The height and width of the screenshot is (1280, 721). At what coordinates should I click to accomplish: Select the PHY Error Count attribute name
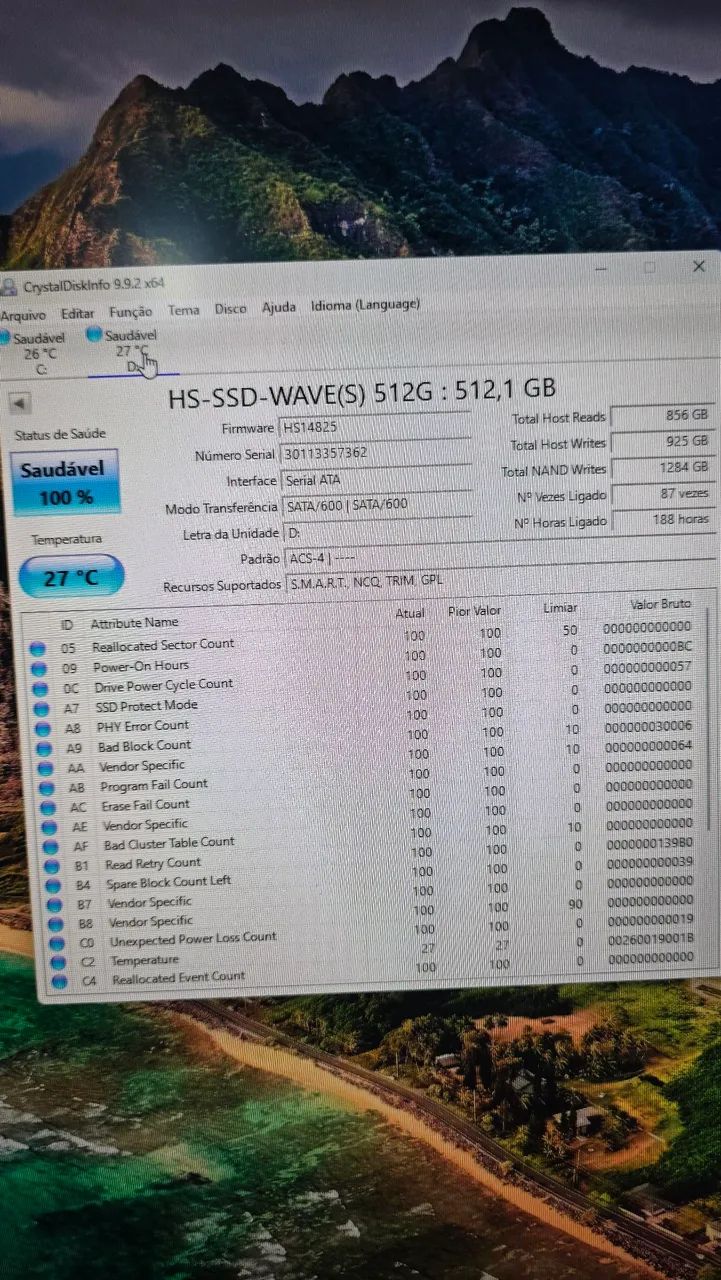[x=143, y=726]
